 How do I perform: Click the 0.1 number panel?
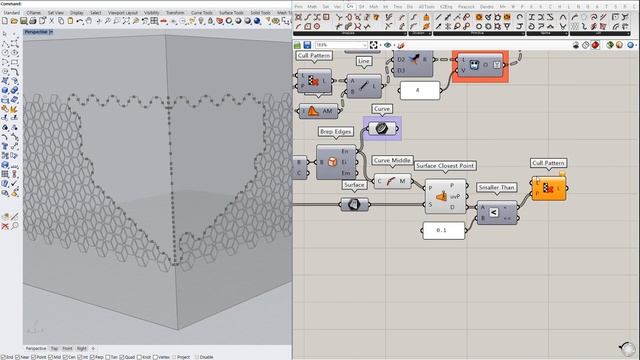click(x=444, y=230)
